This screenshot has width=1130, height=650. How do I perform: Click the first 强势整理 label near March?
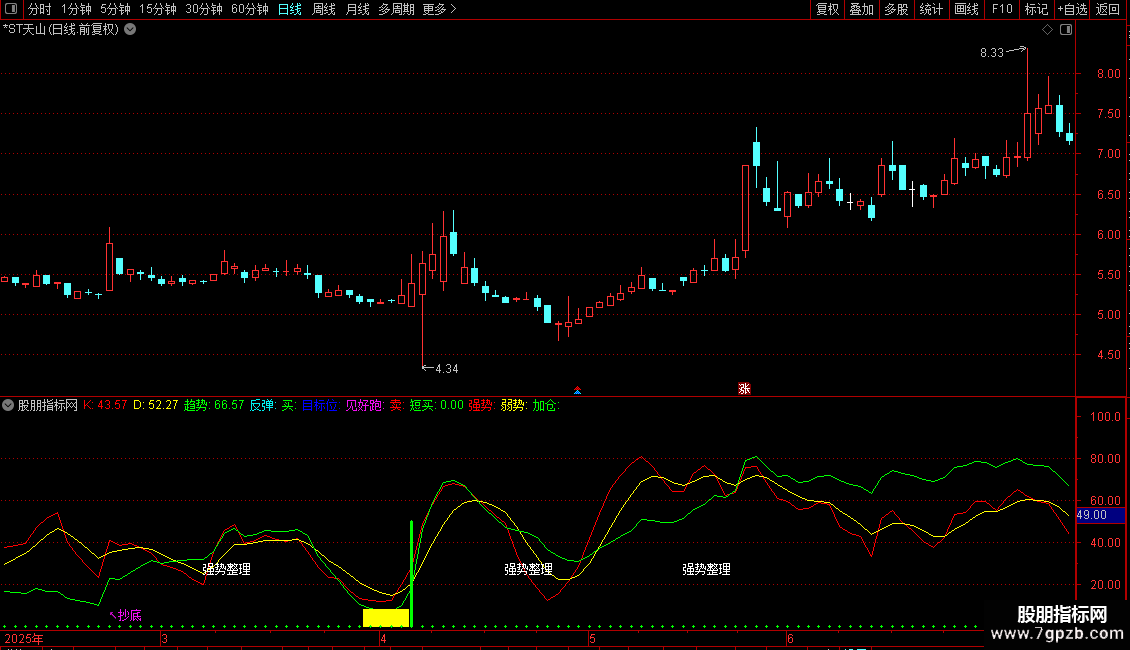tap(226, 569)
